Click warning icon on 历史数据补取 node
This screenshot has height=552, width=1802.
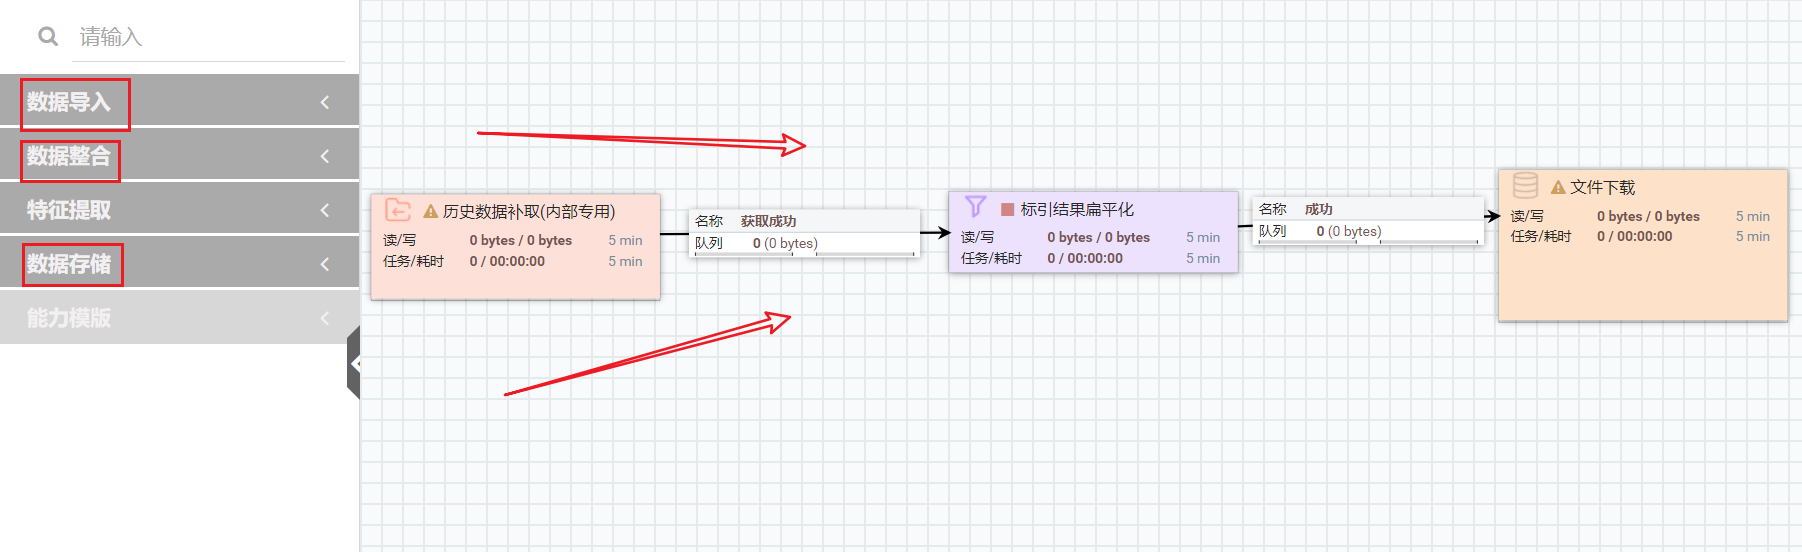pyautogui.click(x=431, y=212)
